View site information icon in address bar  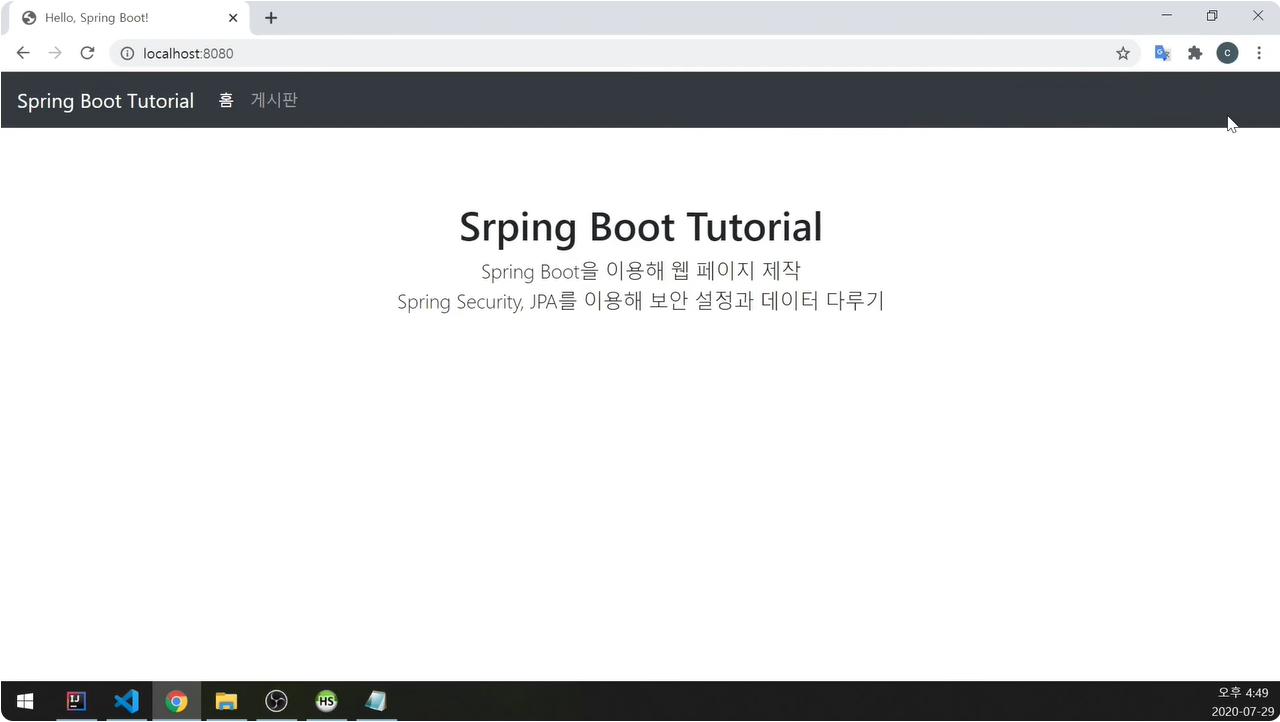(127, 53)
